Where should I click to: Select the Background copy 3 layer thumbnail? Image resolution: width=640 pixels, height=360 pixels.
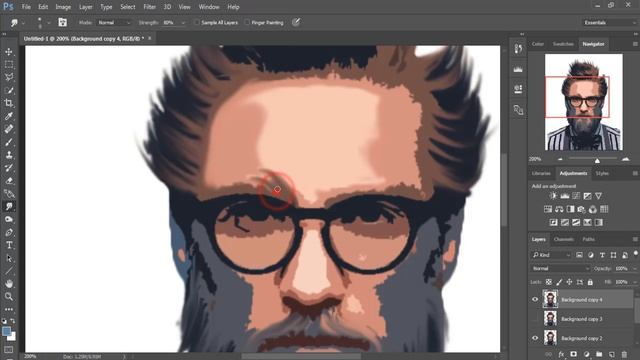pyautogui.click(x=550, y=319)
